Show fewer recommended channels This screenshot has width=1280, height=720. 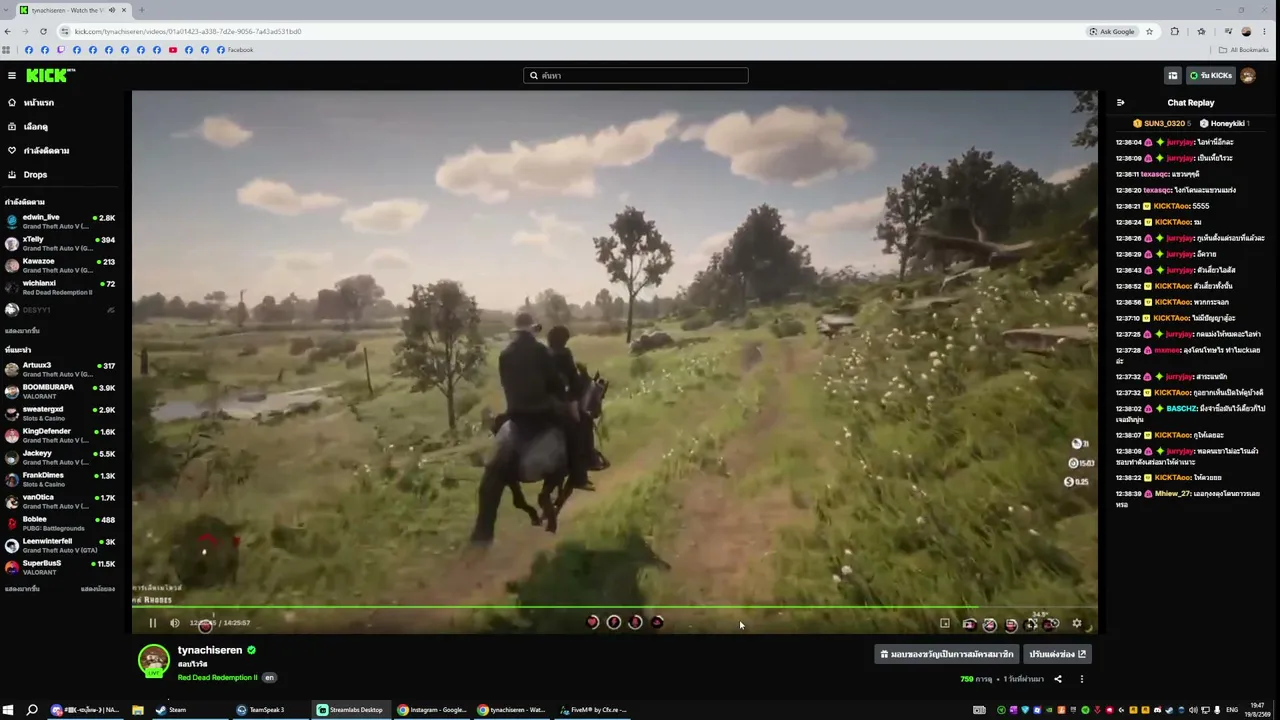97,589
